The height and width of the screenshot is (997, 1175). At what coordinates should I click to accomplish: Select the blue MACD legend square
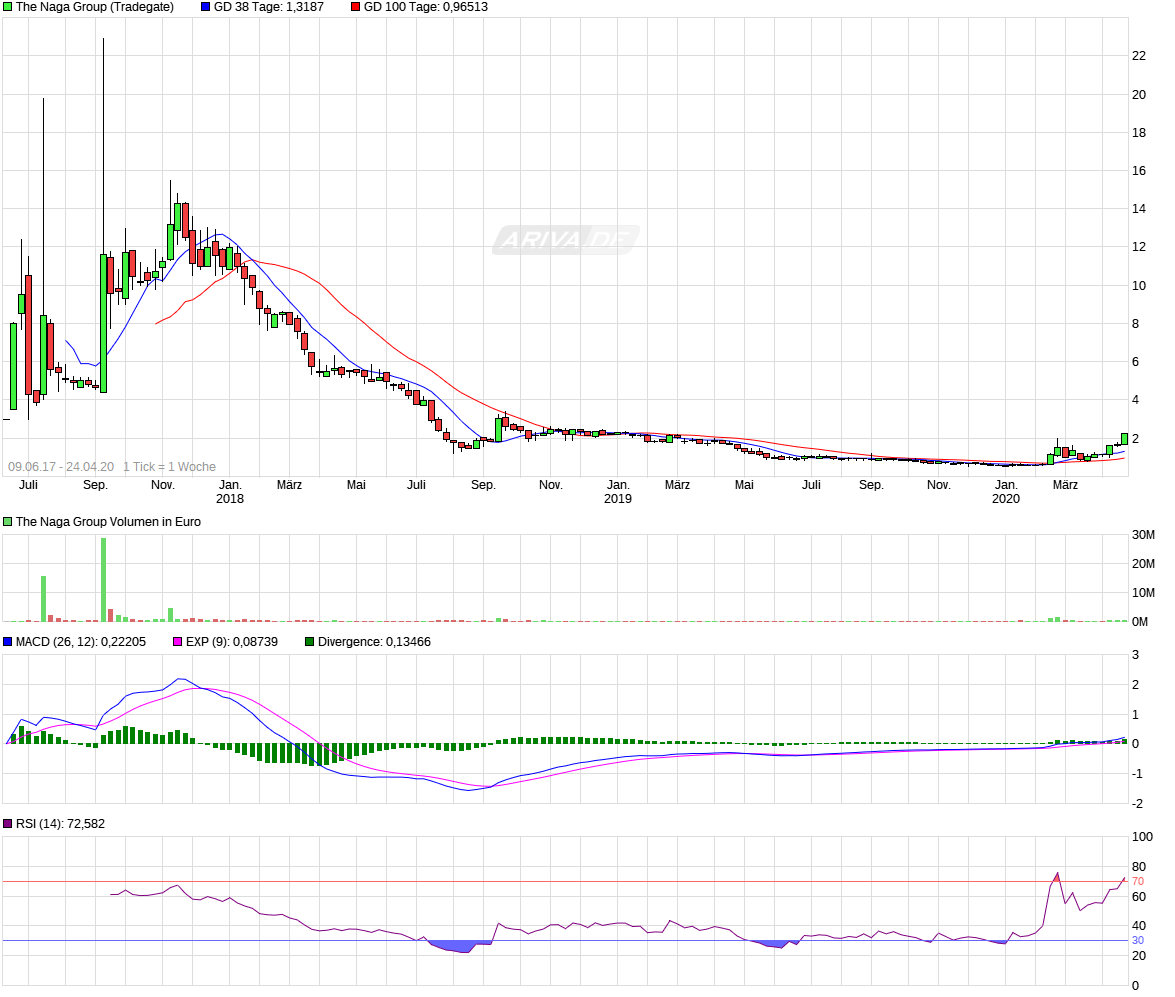(x=8, y=642)
